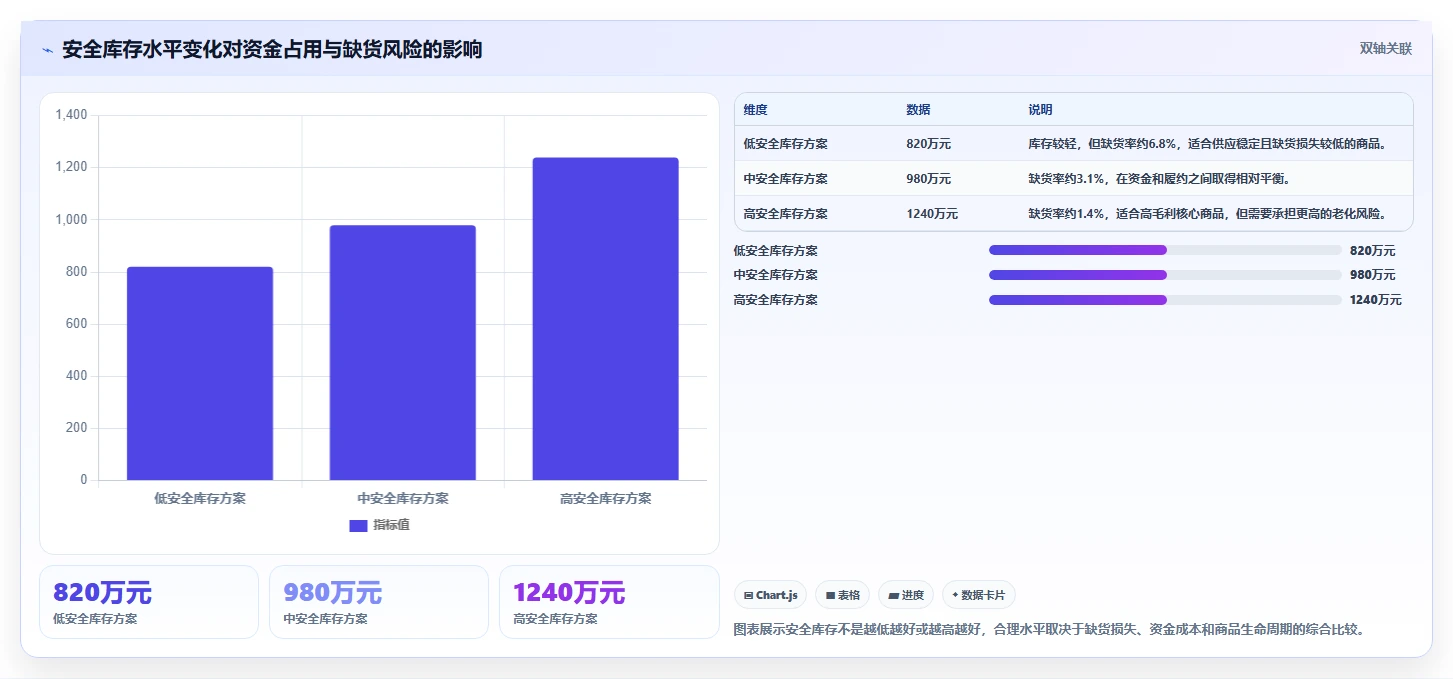Click the description mentioning 缺货率约6.8%
This screenshot has width=1453, height=679.
pos(1210,144)
